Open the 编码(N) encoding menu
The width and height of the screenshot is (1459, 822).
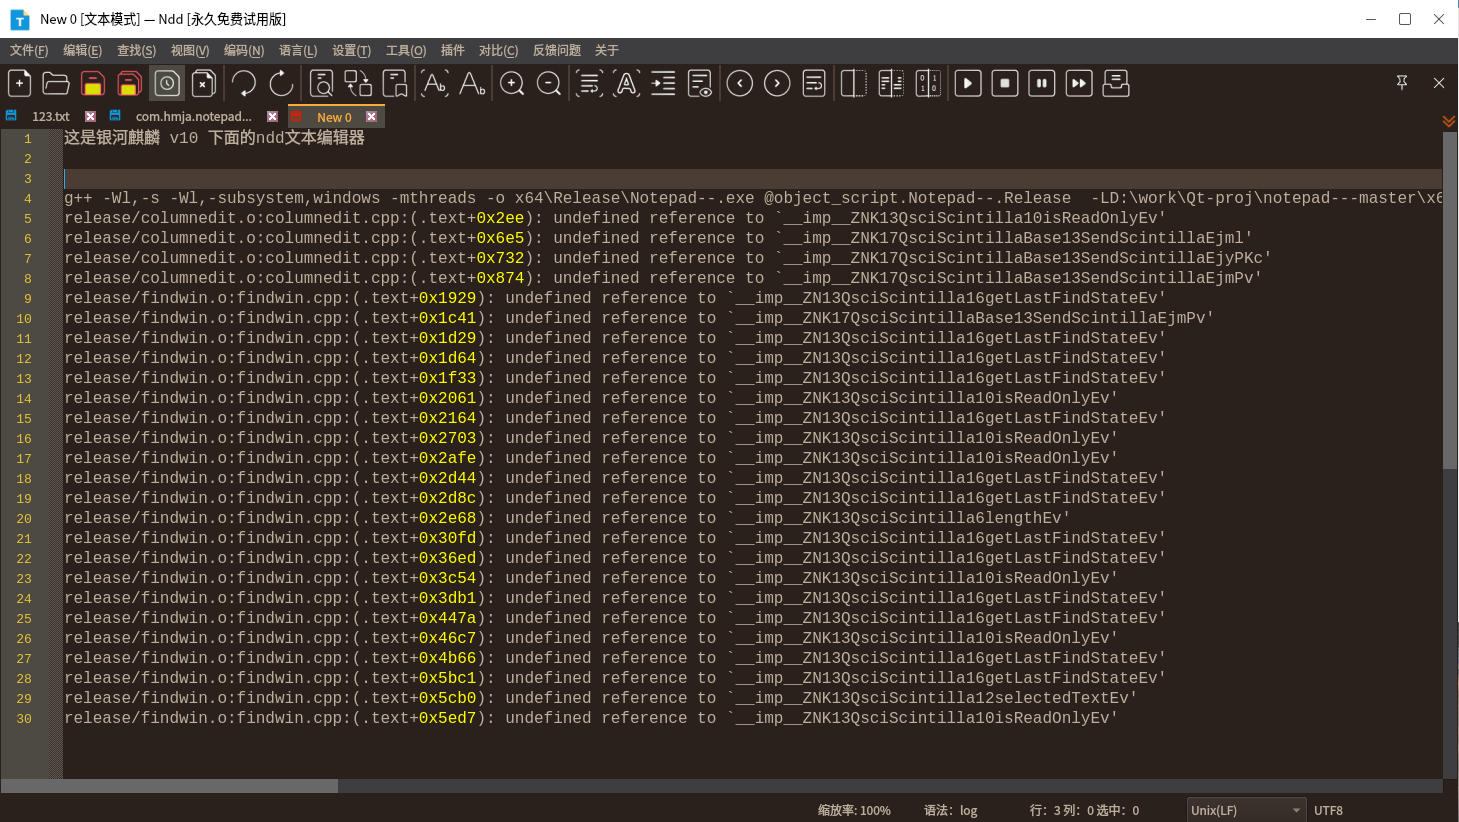243,50
